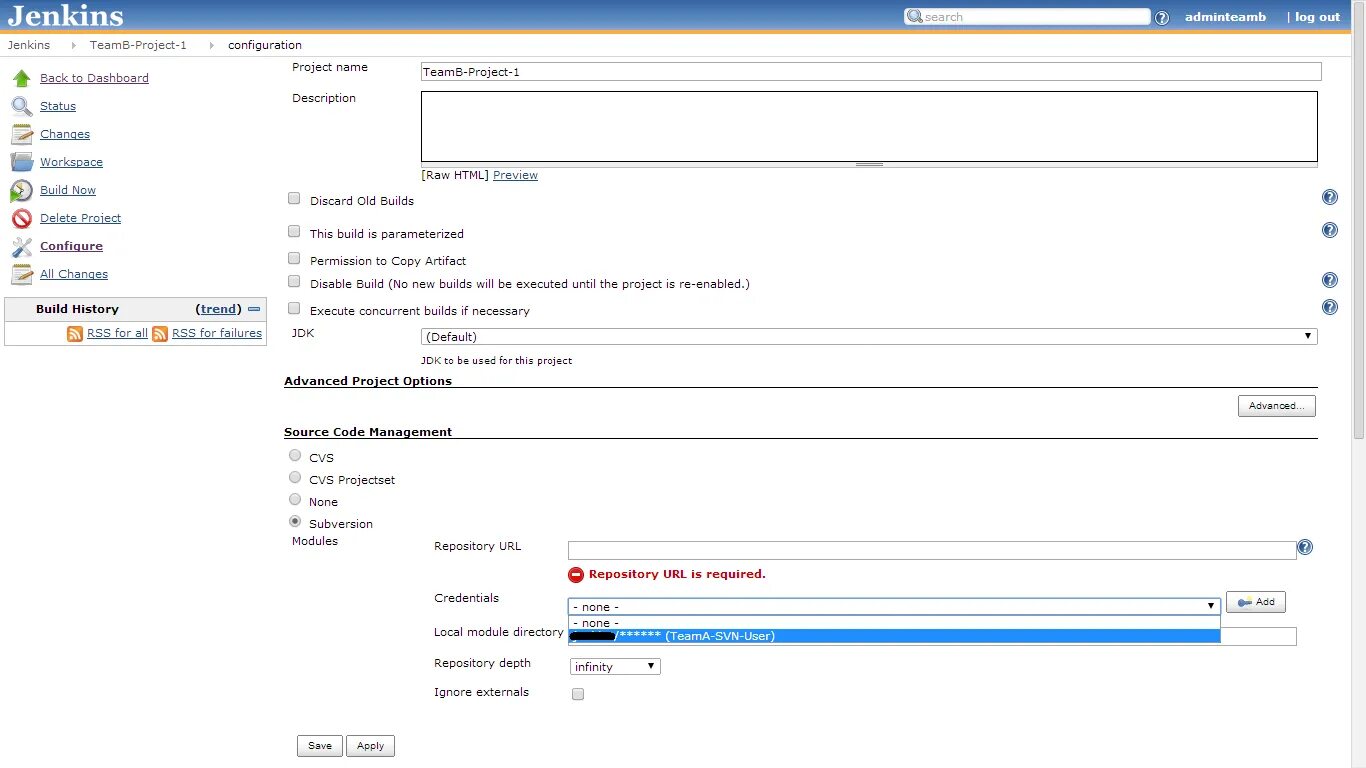Click Build Now link
The width and height of the screenshot is (1366, 768).
(x=68, y=190)
